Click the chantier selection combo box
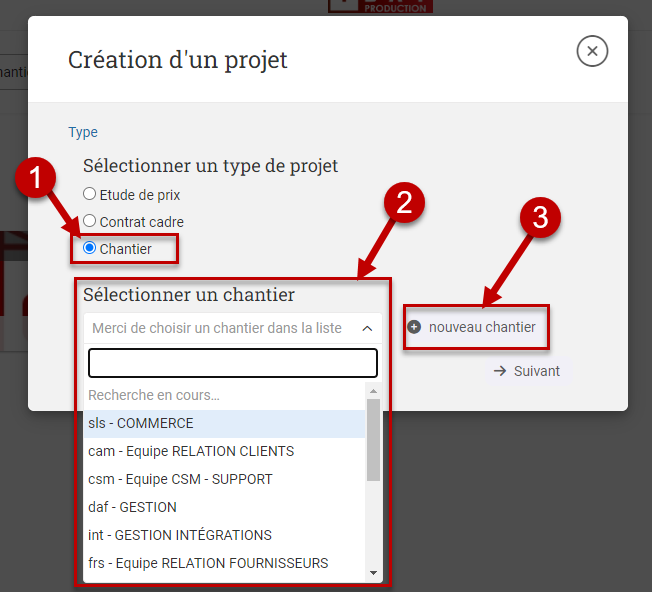The image size is (652, 592). [220, 328]
